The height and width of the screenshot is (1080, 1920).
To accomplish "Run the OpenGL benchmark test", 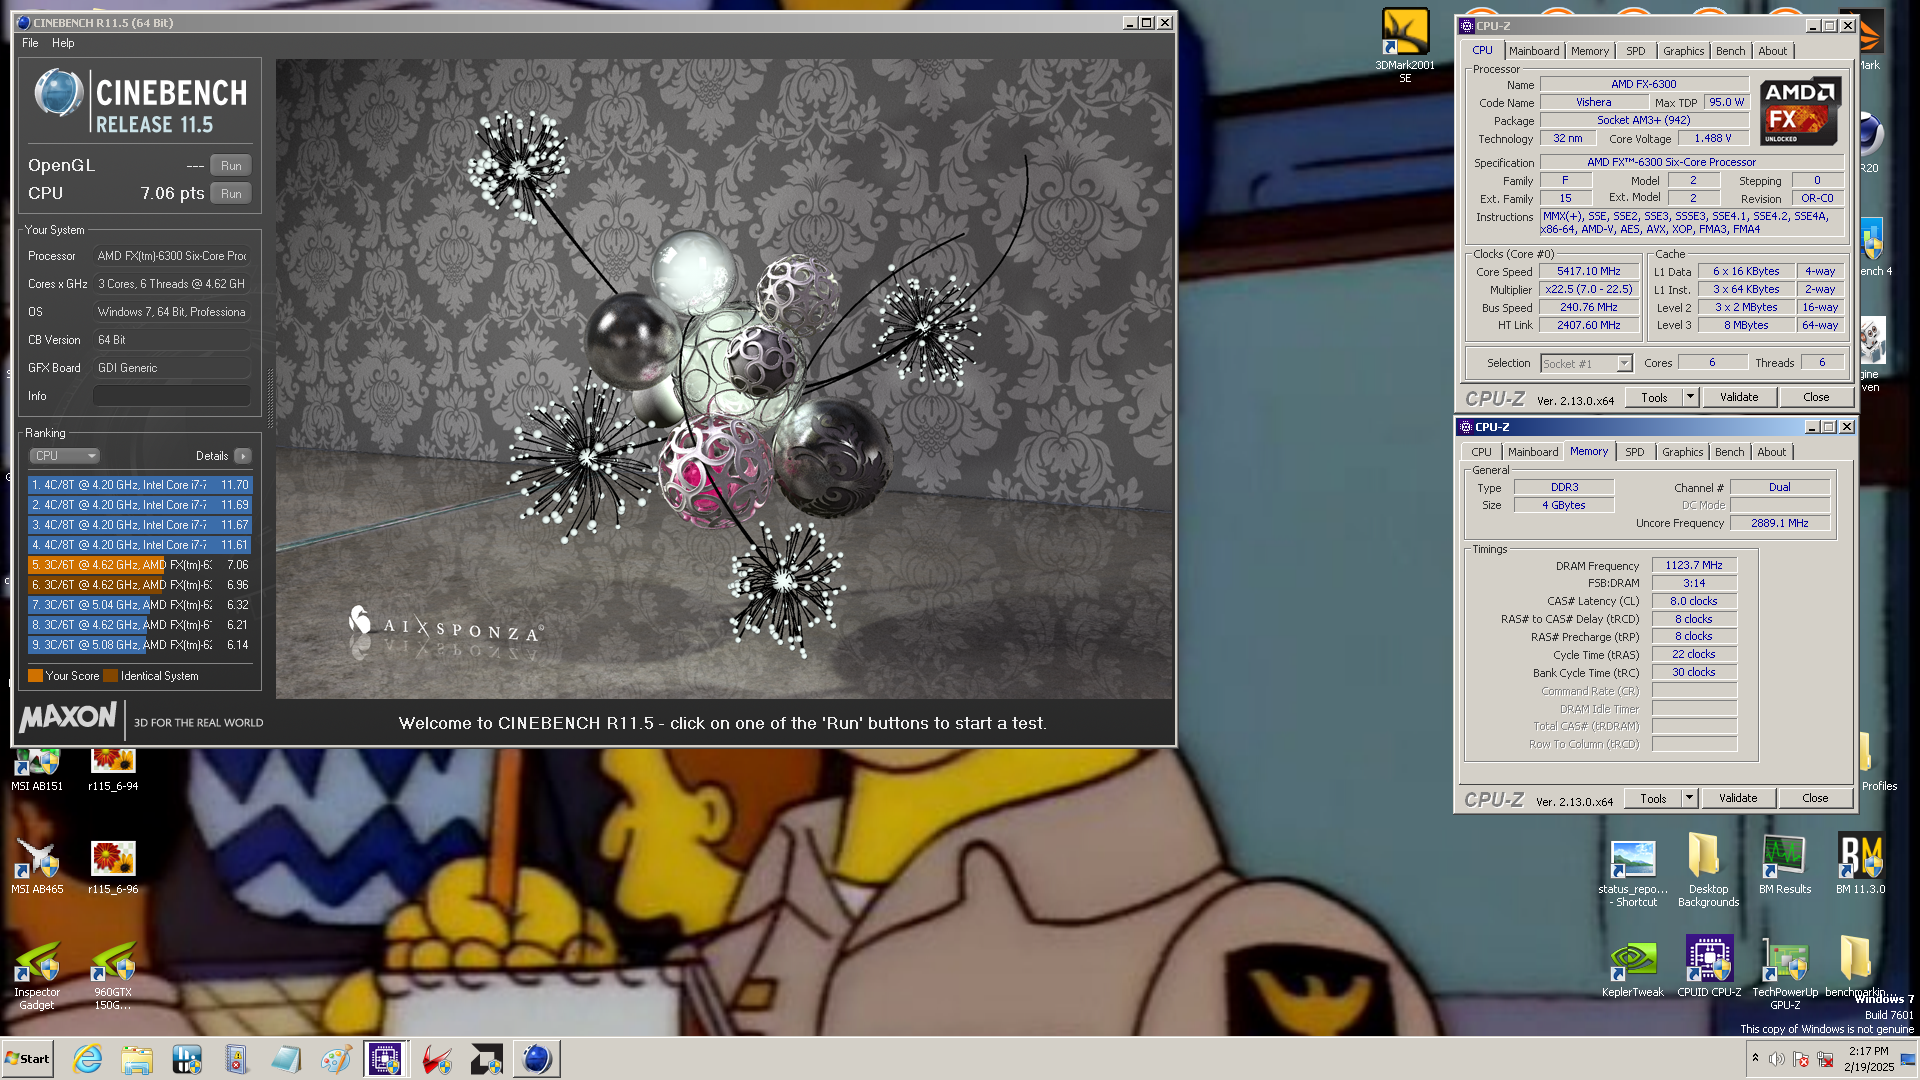I will (x=231, y=166).
